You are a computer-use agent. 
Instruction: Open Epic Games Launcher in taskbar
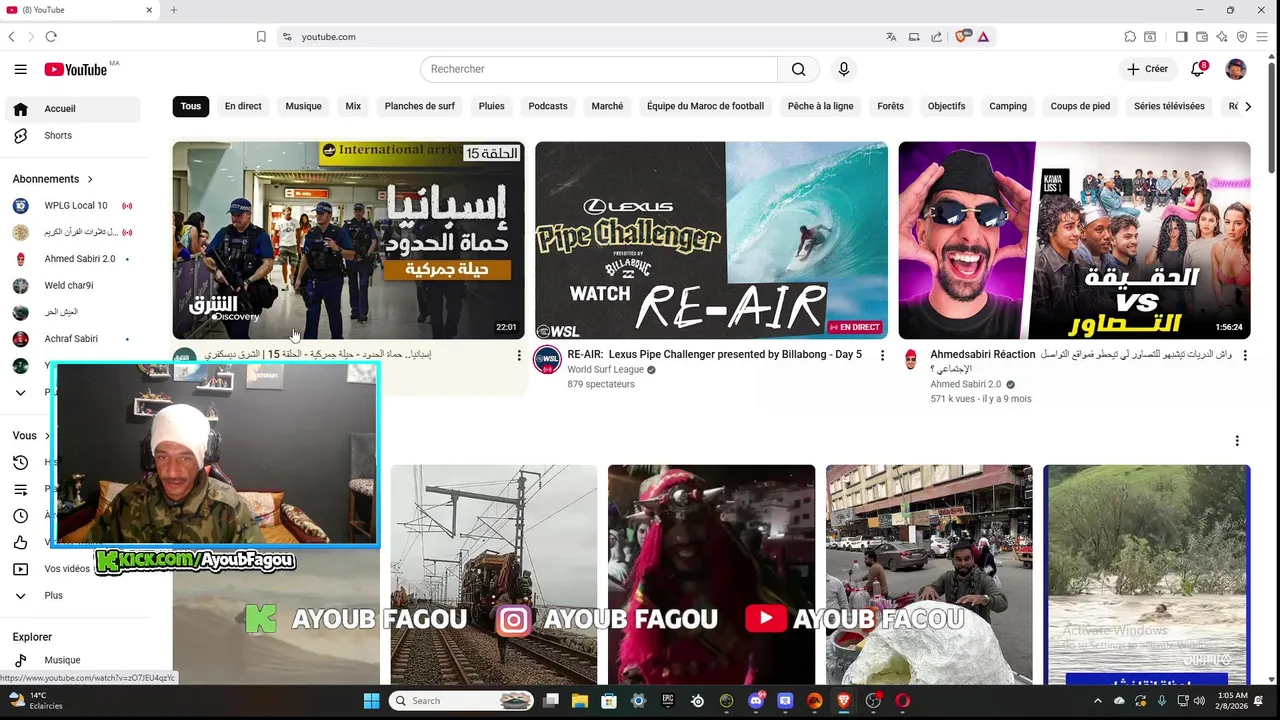pos(668,701)
